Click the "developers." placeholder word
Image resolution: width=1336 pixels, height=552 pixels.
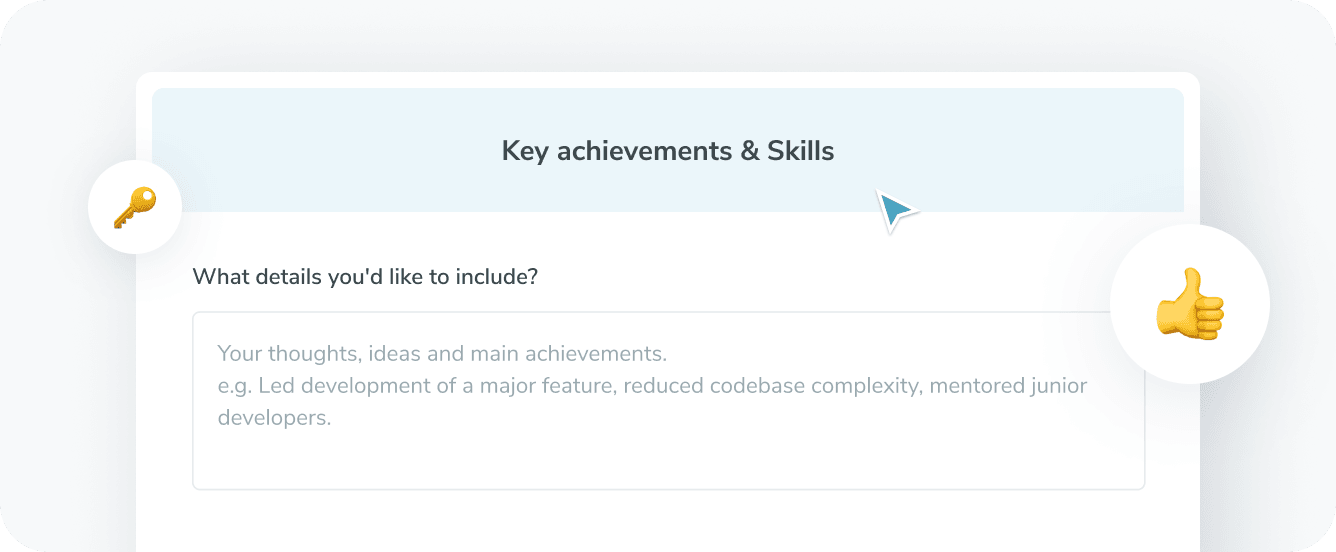tap(274, 418)
